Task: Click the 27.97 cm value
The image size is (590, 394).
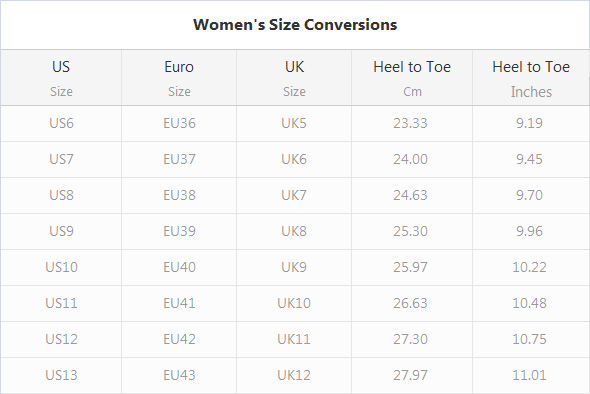Action: (x=411, y=375)
